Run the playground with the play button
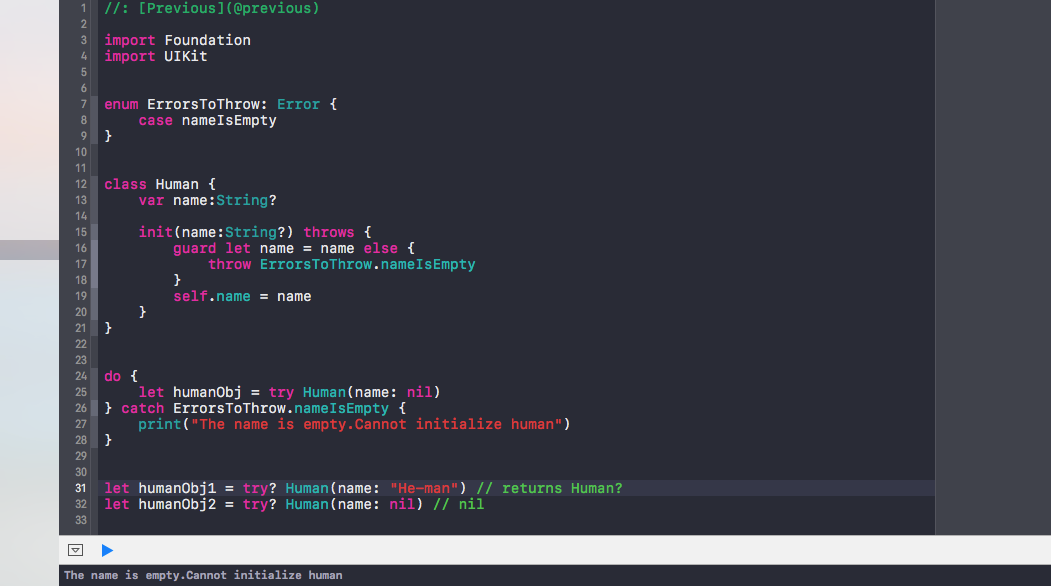The height and width of the screenshot is (586, 1051). click(107, 550)
